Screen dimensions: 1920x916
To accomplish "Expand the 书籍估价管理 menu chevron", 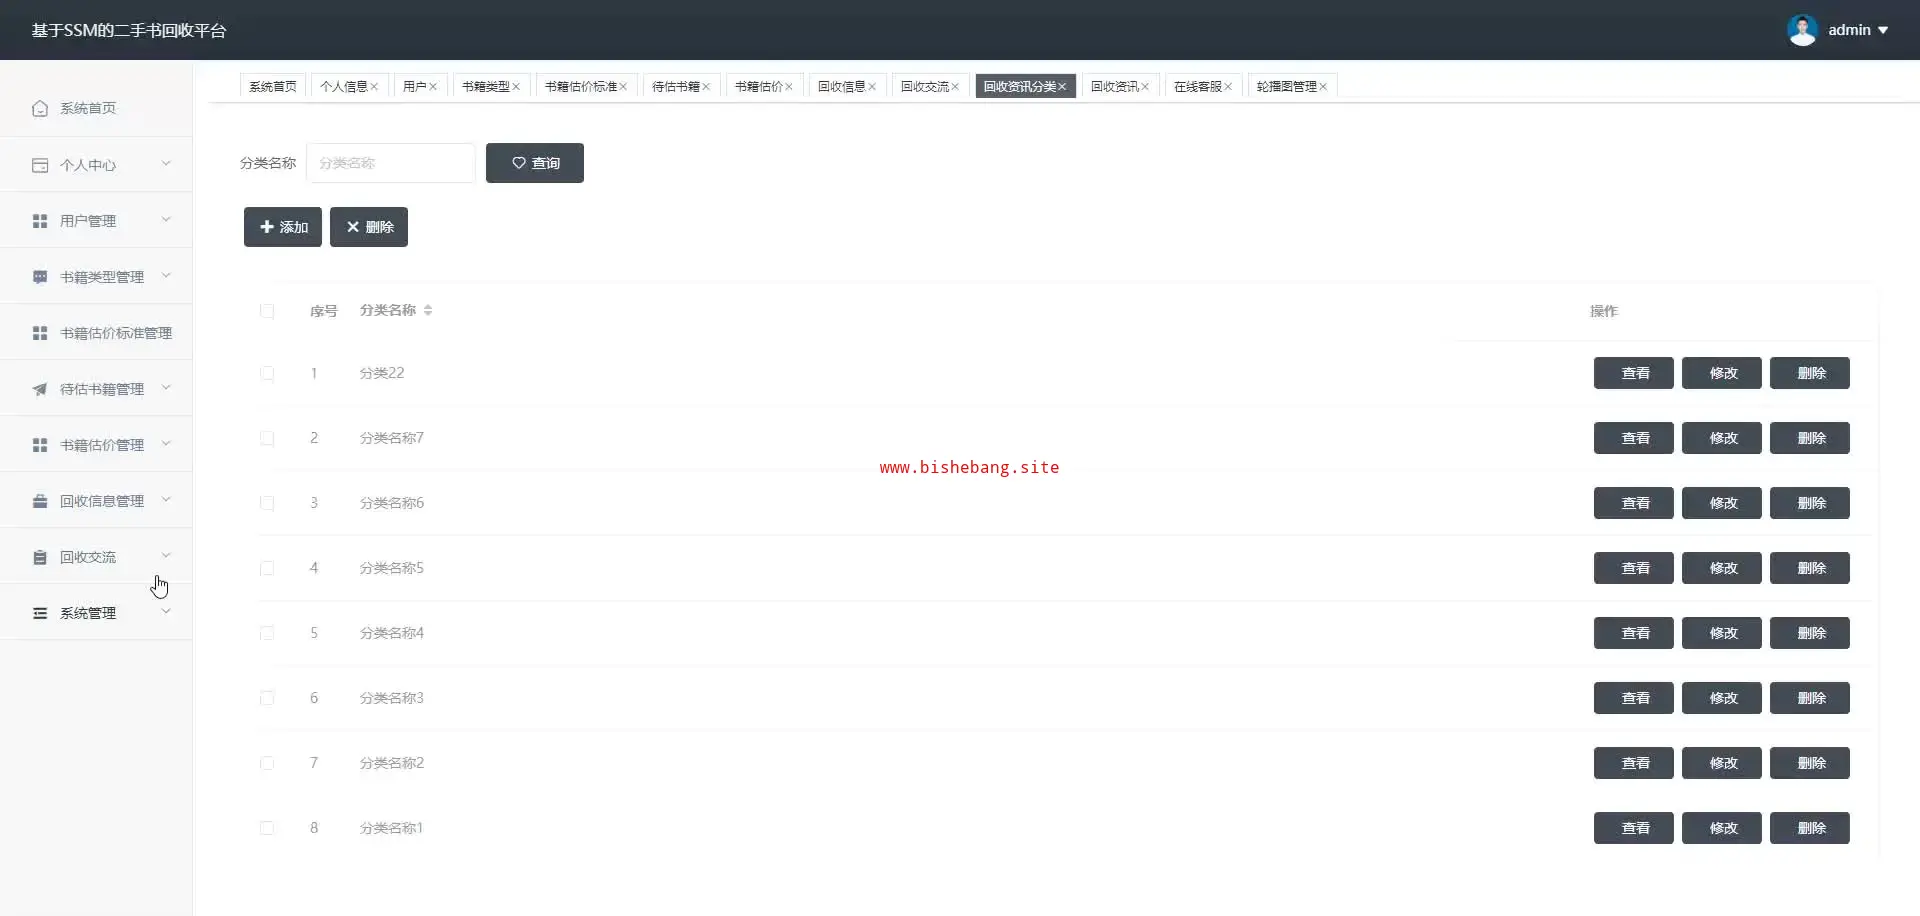I will coord(166,443).
